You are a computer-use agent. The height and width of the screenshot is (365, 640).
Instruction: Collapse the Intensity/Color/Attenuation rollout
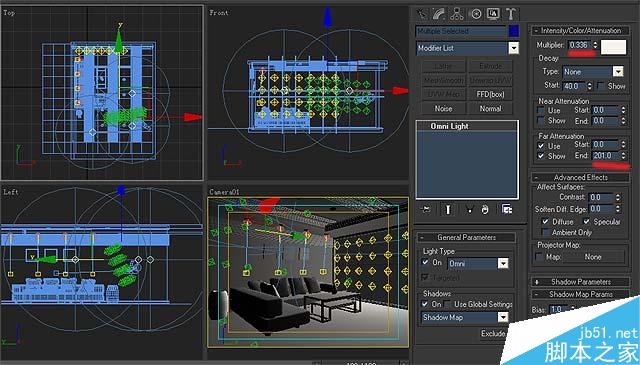580,31
